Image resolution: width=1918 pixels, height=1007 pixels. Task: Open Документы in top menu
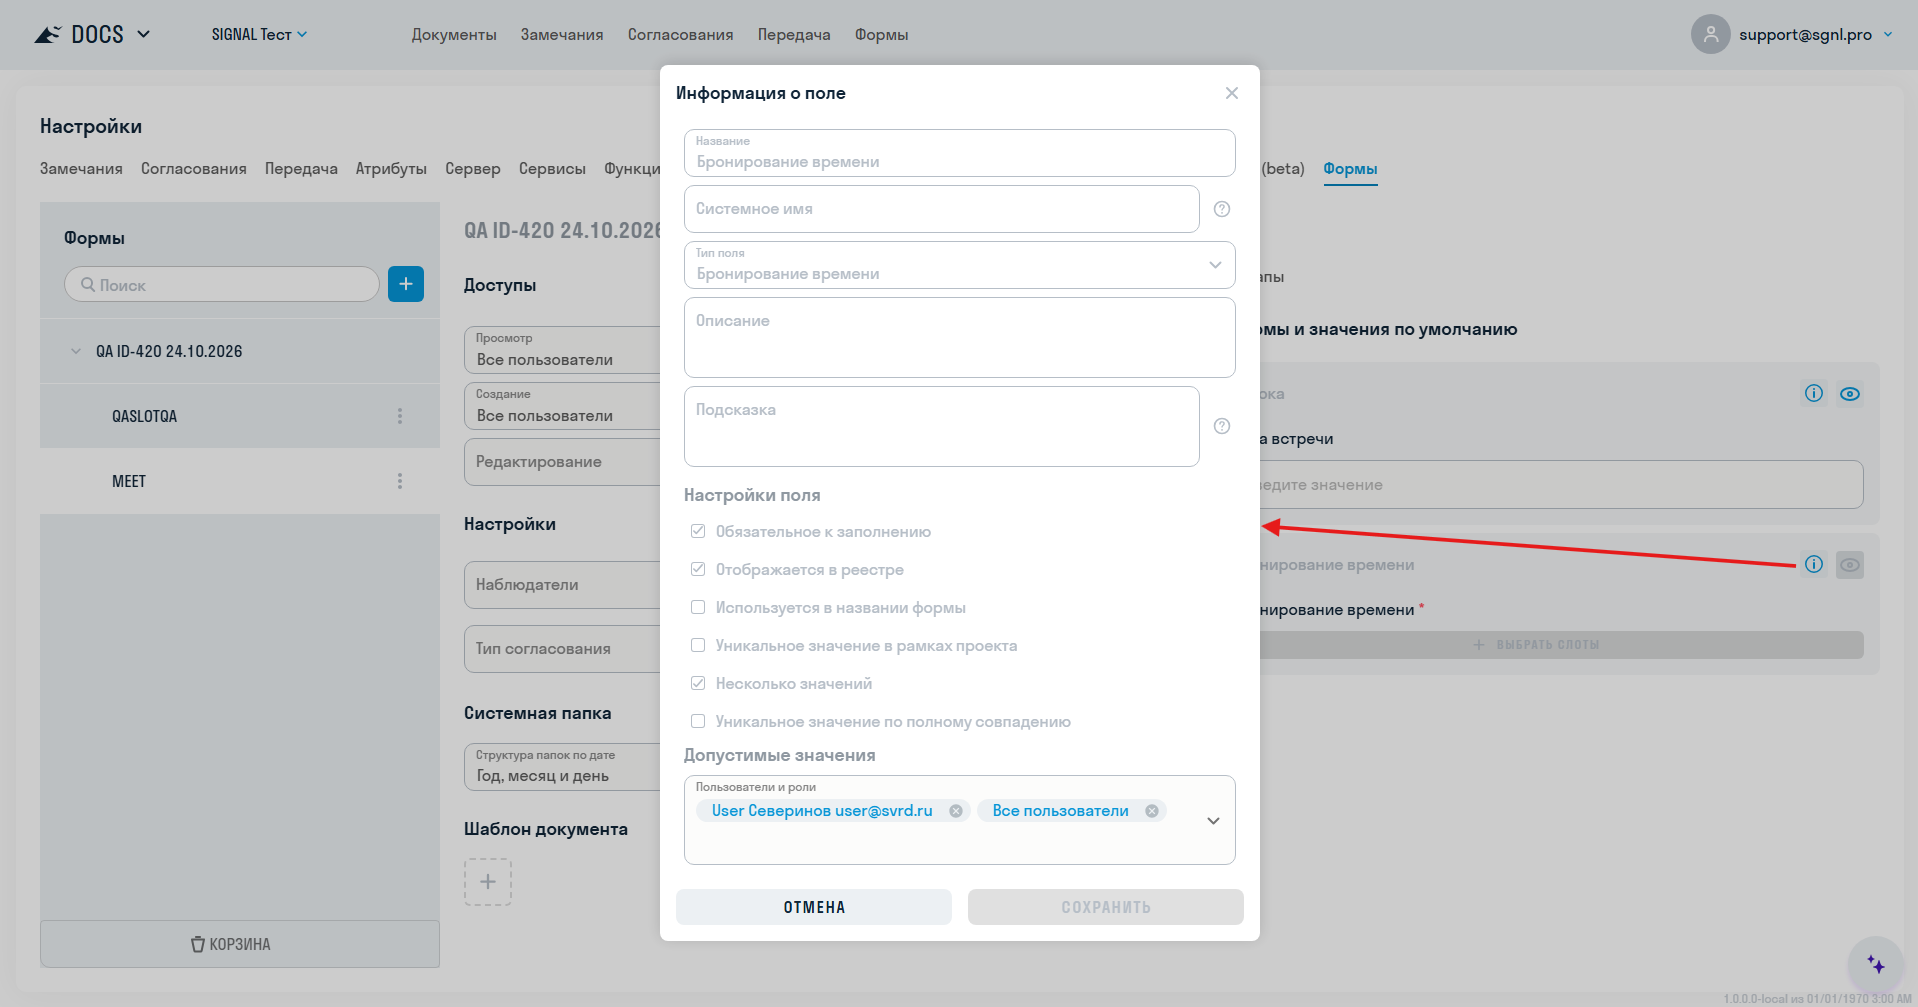point(454,34)
